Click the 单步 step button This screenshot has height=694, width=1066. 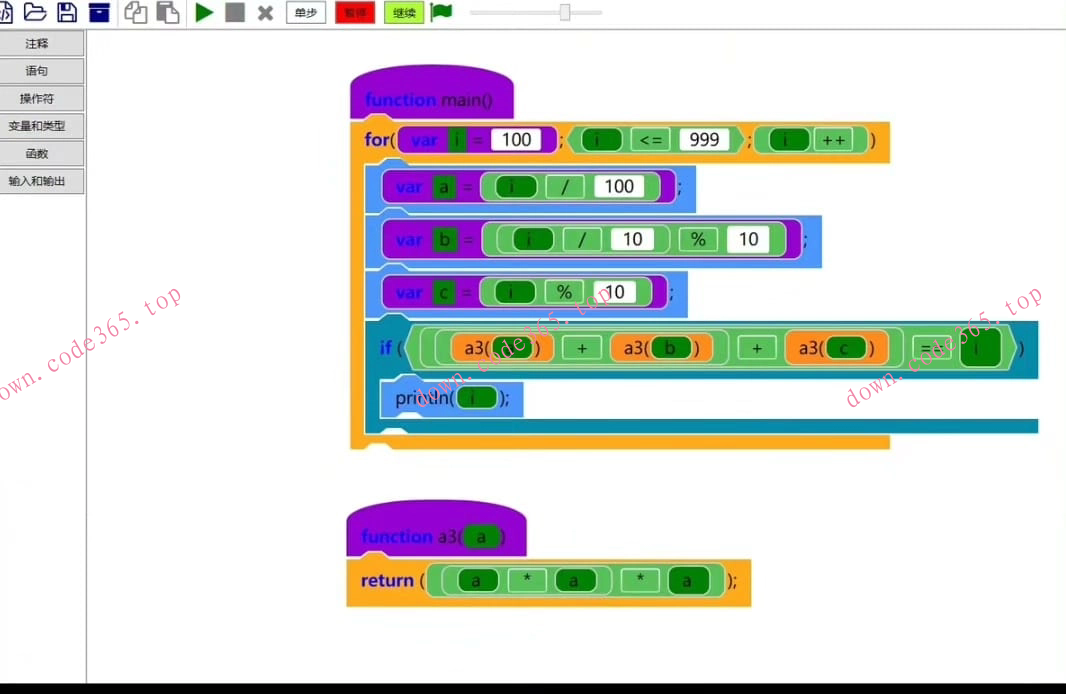(306, 12)
